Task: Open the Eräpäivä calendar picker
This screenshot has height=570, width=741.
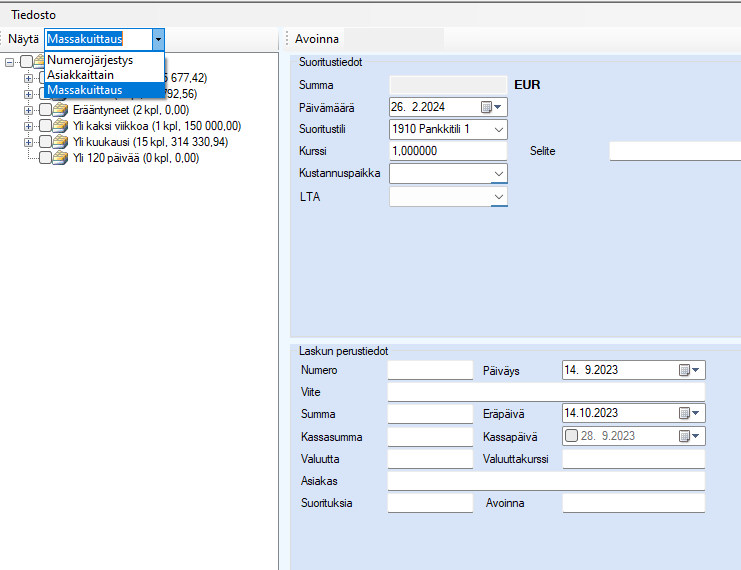Action: pos(691,413)
